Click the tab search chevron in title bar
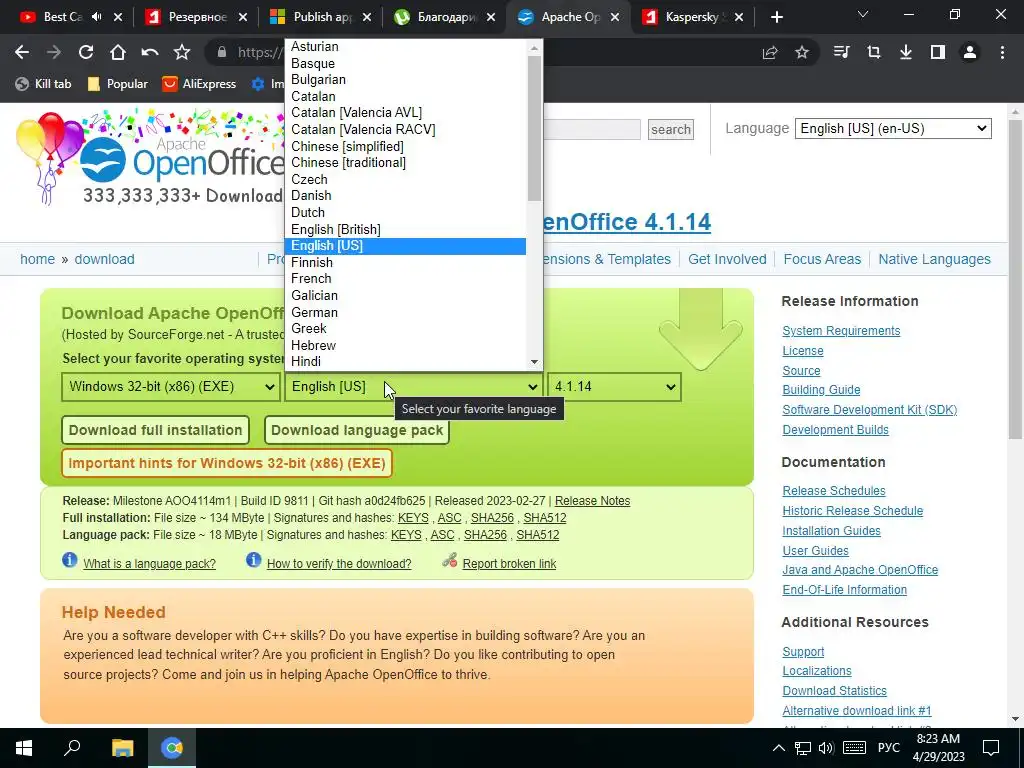1024x768 pixels. point(863,14)
